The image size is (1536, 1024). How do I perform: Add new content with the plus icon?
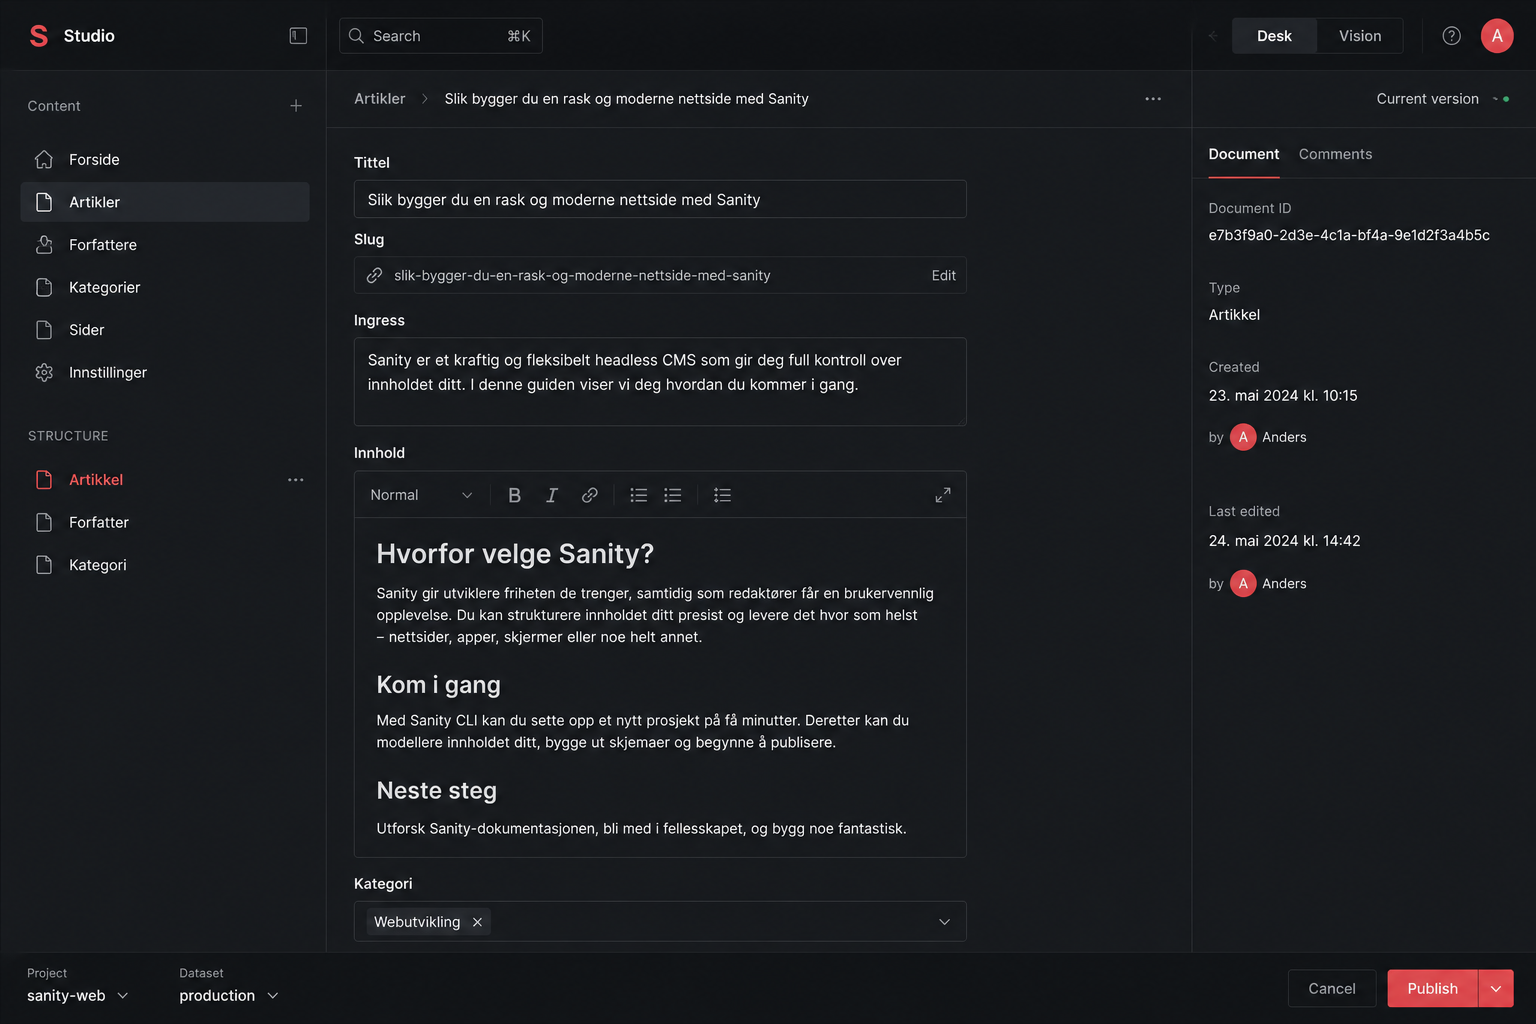296,106
